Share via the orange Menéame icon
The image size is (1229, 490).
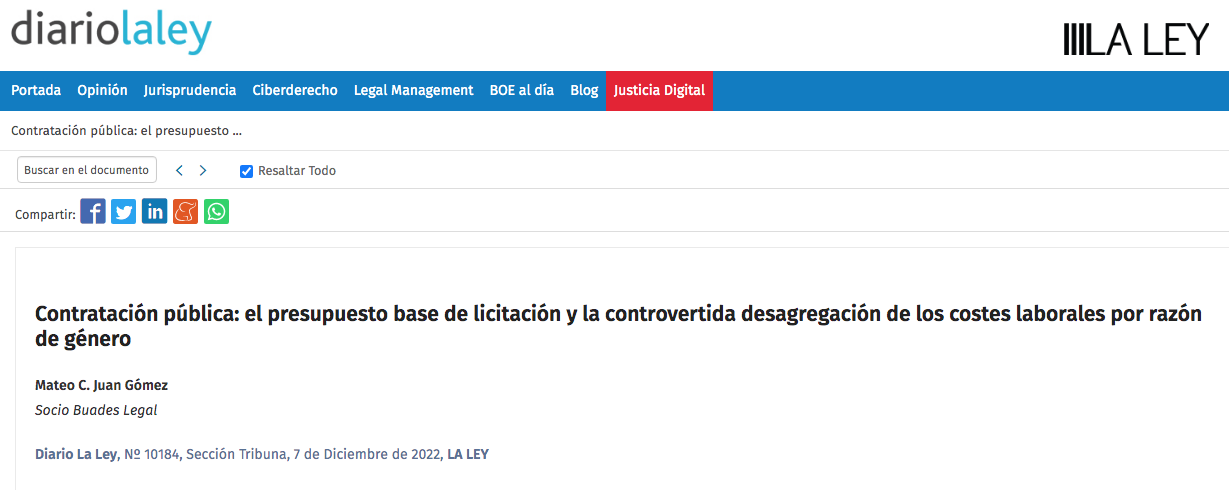(x=186, y=212)
